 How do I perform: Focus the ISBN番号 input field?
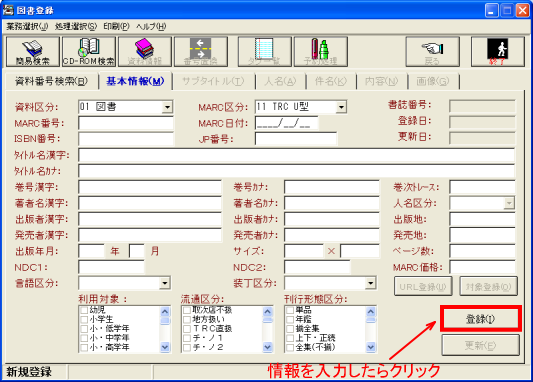[126, 139]
